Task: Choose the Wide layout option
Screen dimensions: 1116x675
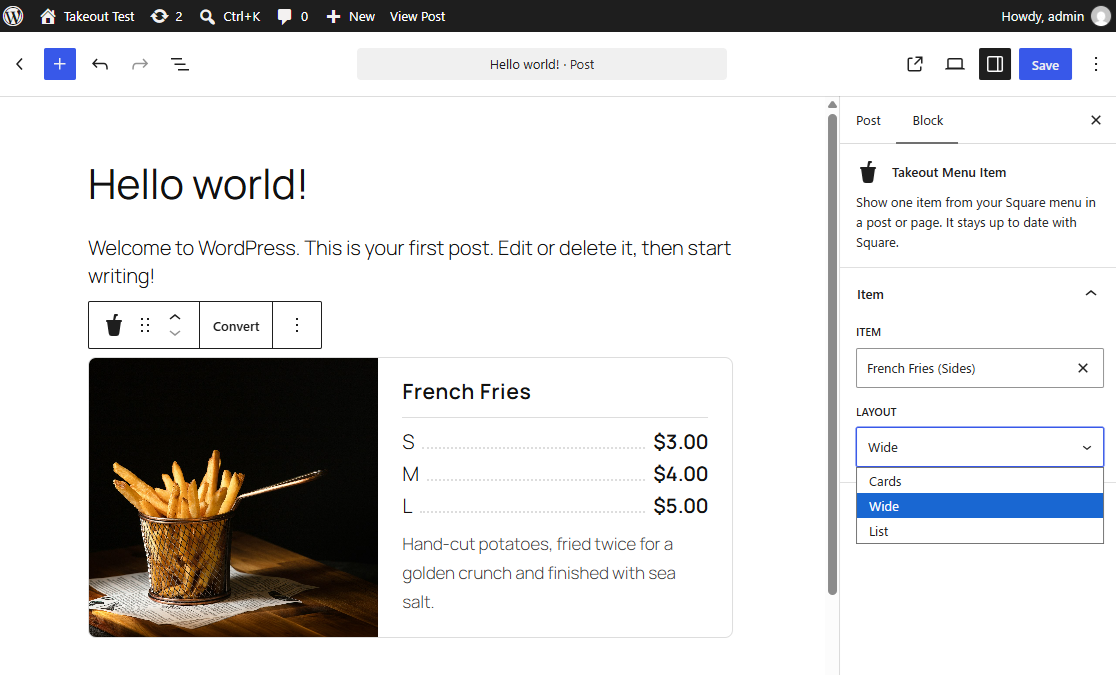Action: (x=979, y=506)
